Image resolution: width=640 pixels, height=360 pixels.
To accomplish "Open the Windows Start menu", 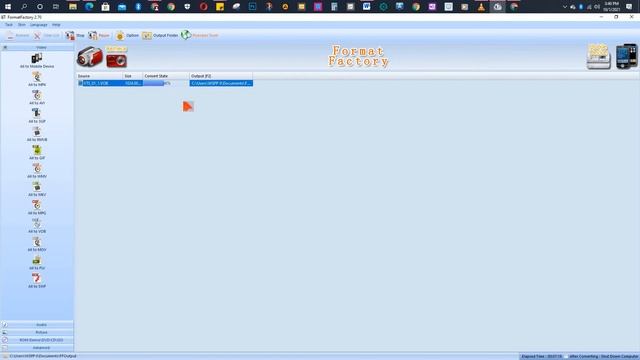I will (x=8, y=7).
